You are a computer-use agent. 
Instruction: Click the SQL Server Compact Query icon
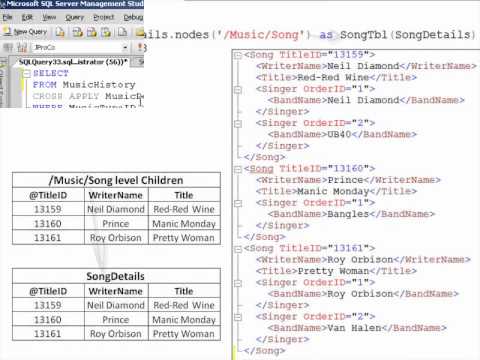coord(123,32)
